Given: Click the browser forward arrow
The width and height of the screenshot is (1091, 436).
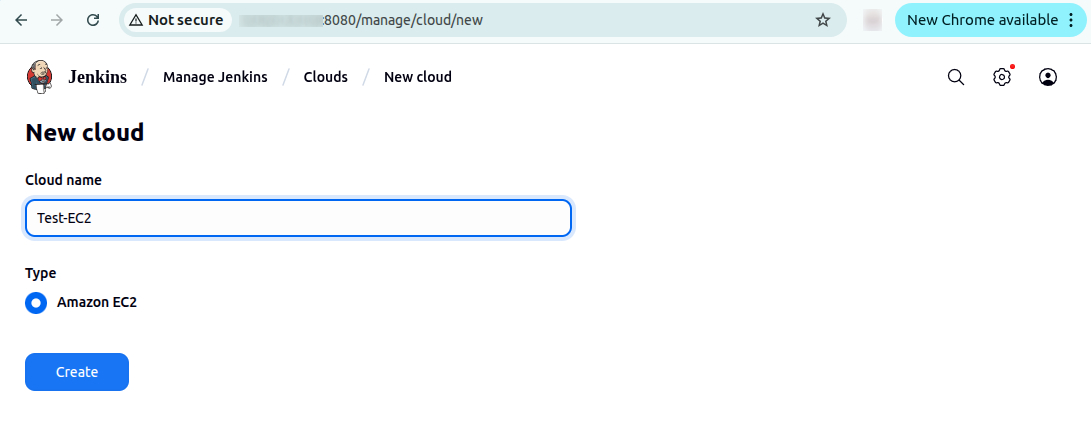Looking at the screenshot, I should 57,20.
